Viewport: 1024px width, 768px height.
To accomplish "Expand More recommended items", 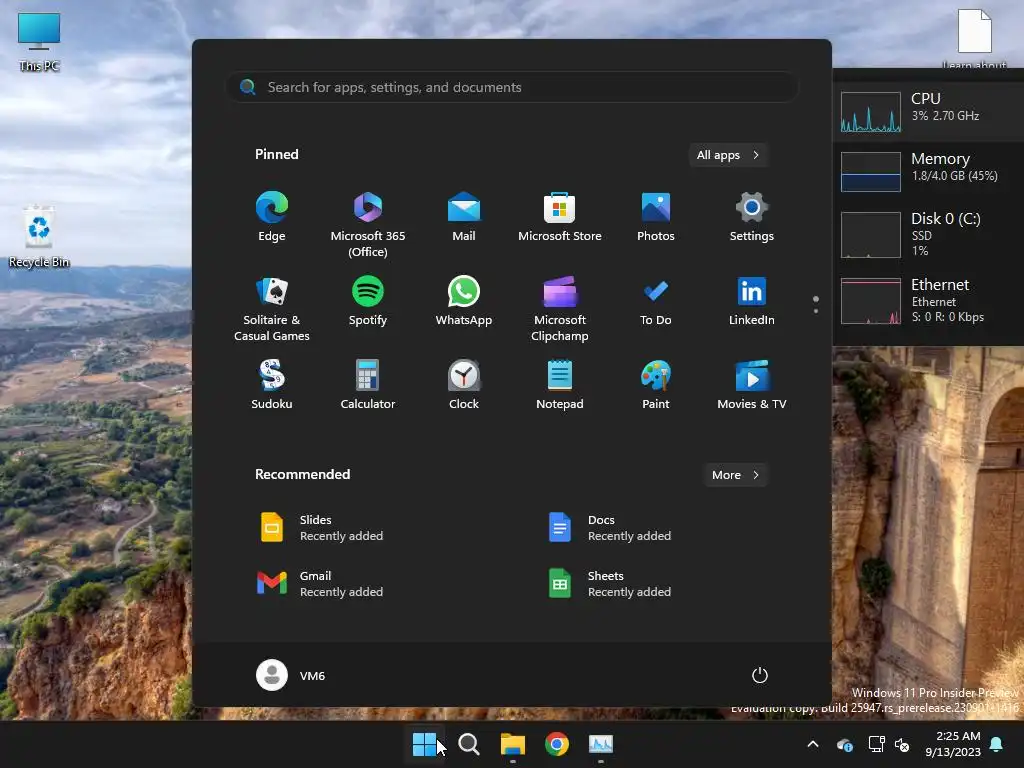I will (736, 475).
